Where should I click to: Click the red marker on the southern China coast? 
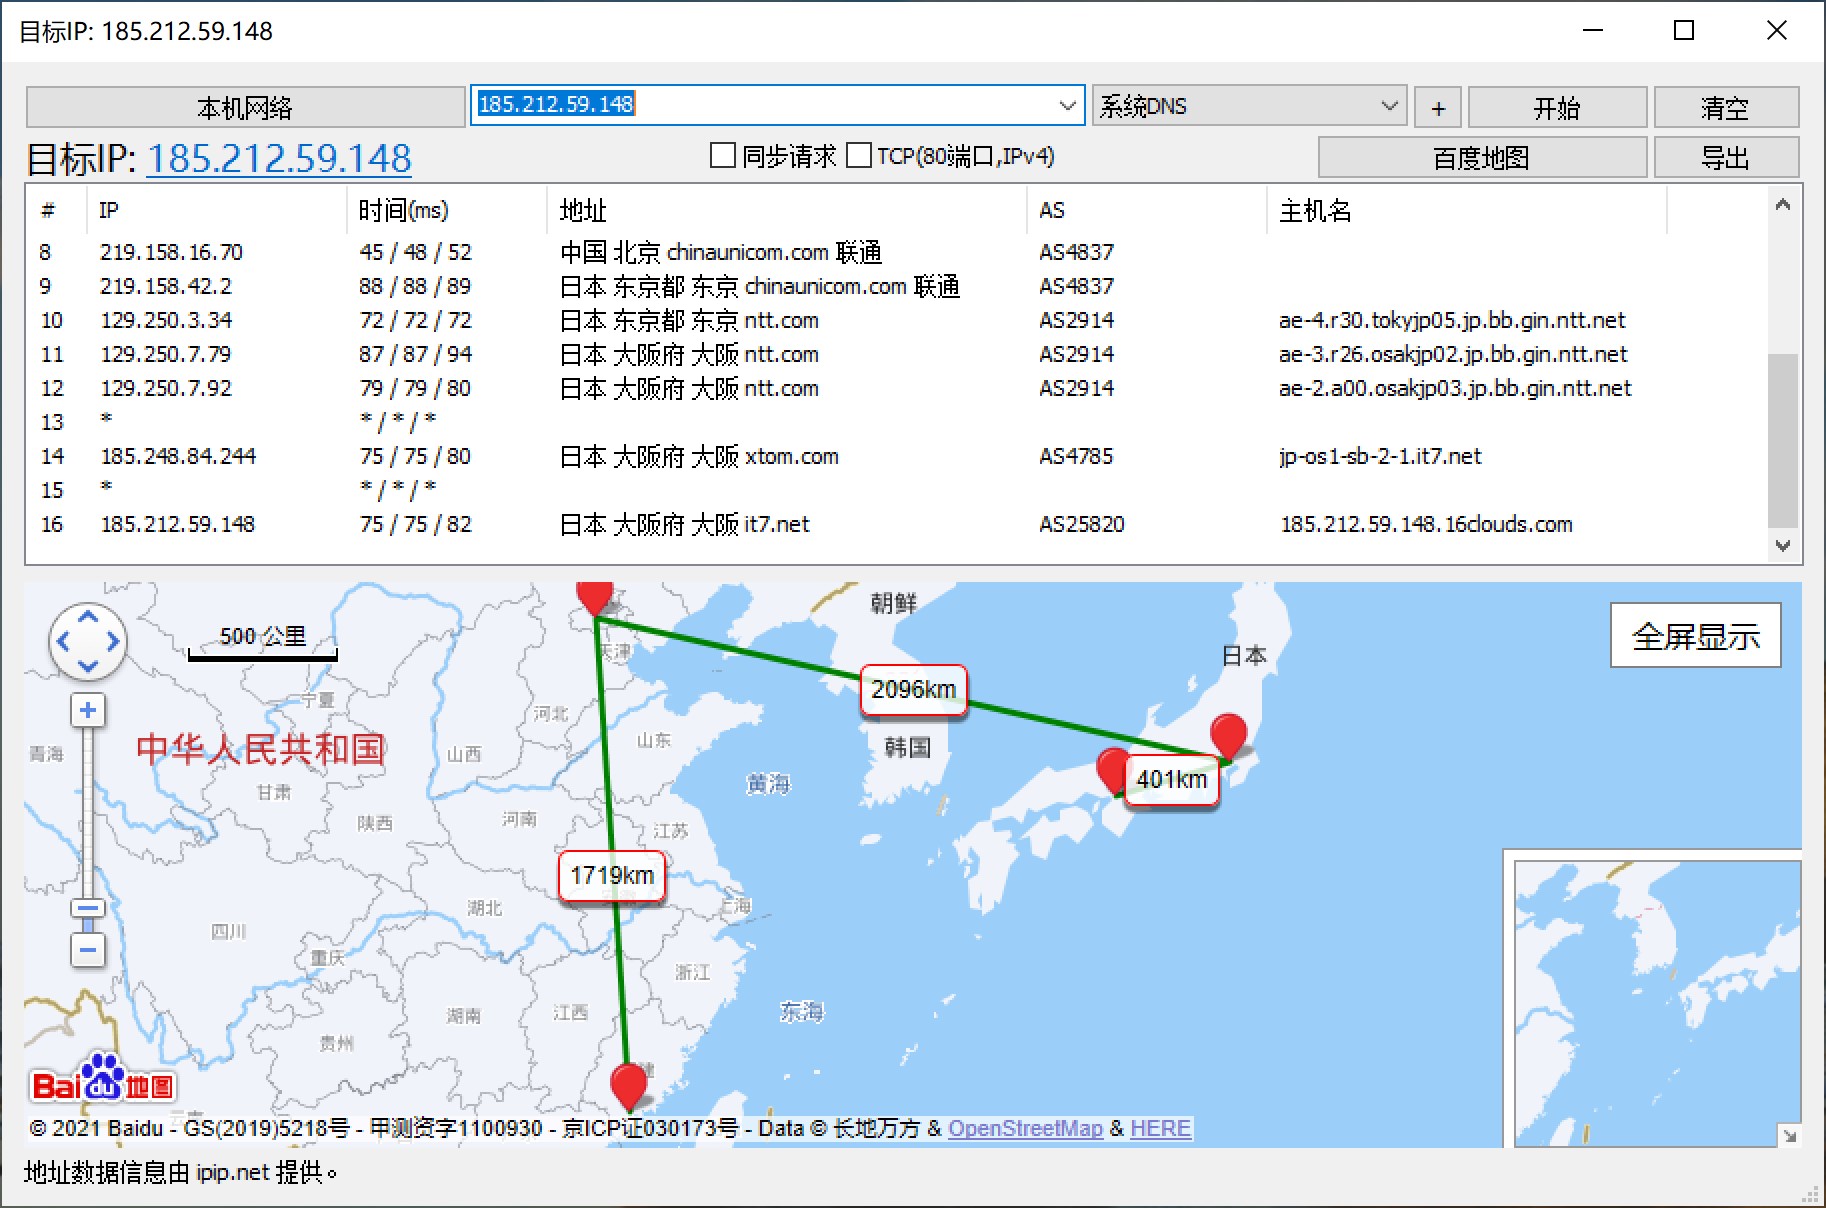click(629, 1087)
